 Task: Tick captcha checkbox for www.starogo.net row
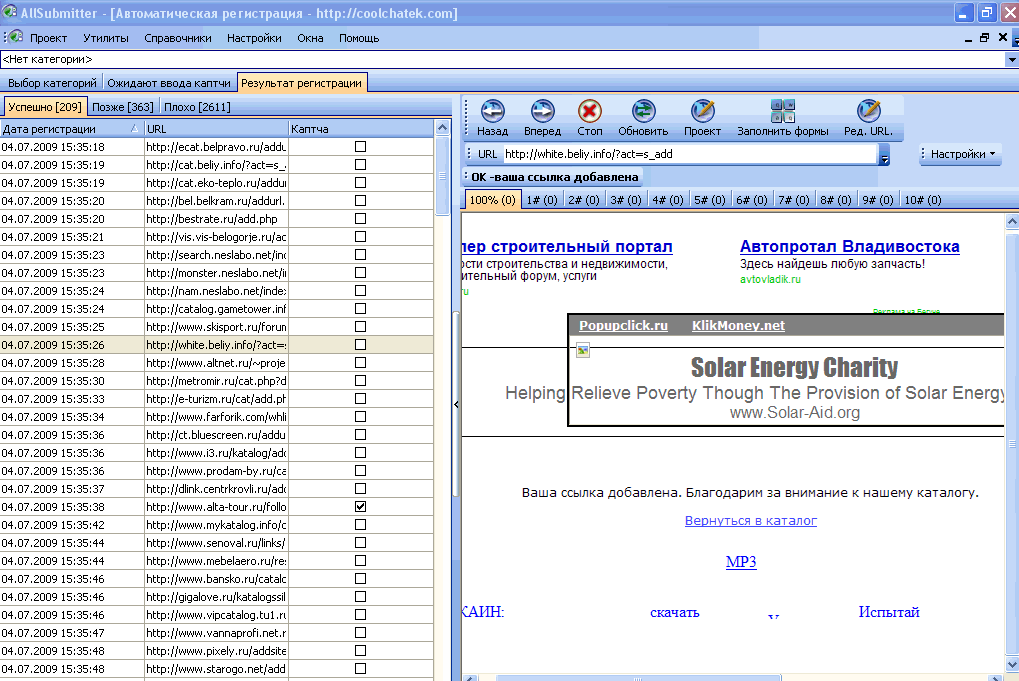[360, 669]
